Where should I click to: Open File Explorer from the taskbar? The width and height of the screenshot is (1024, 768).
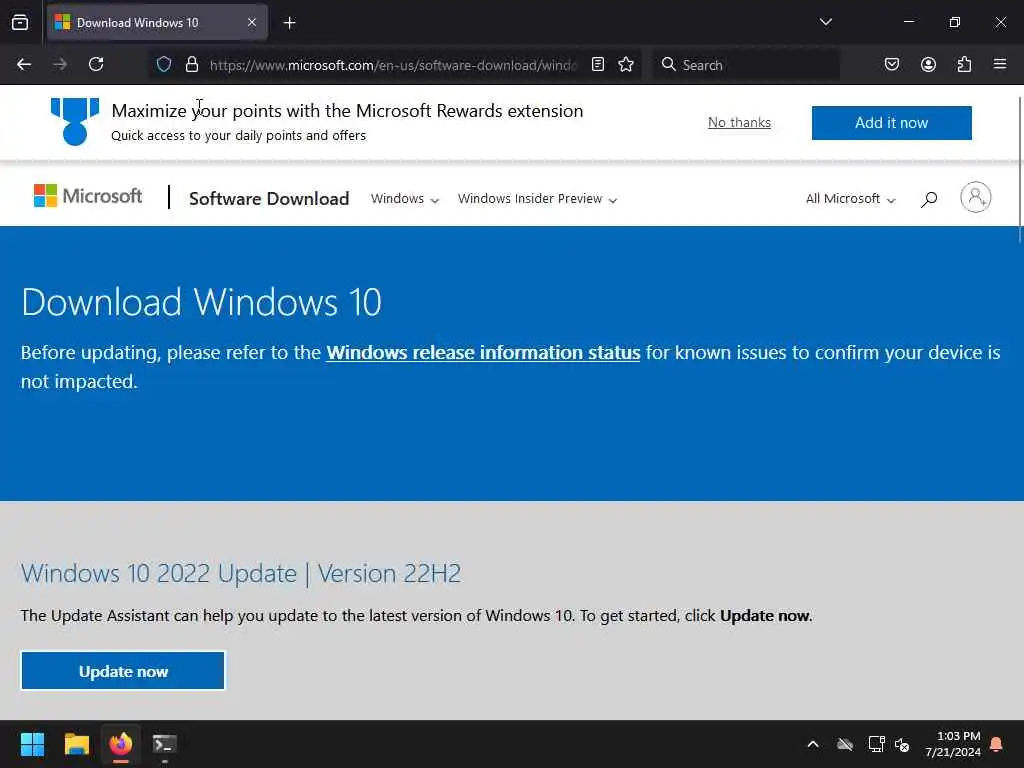point(76,744)
